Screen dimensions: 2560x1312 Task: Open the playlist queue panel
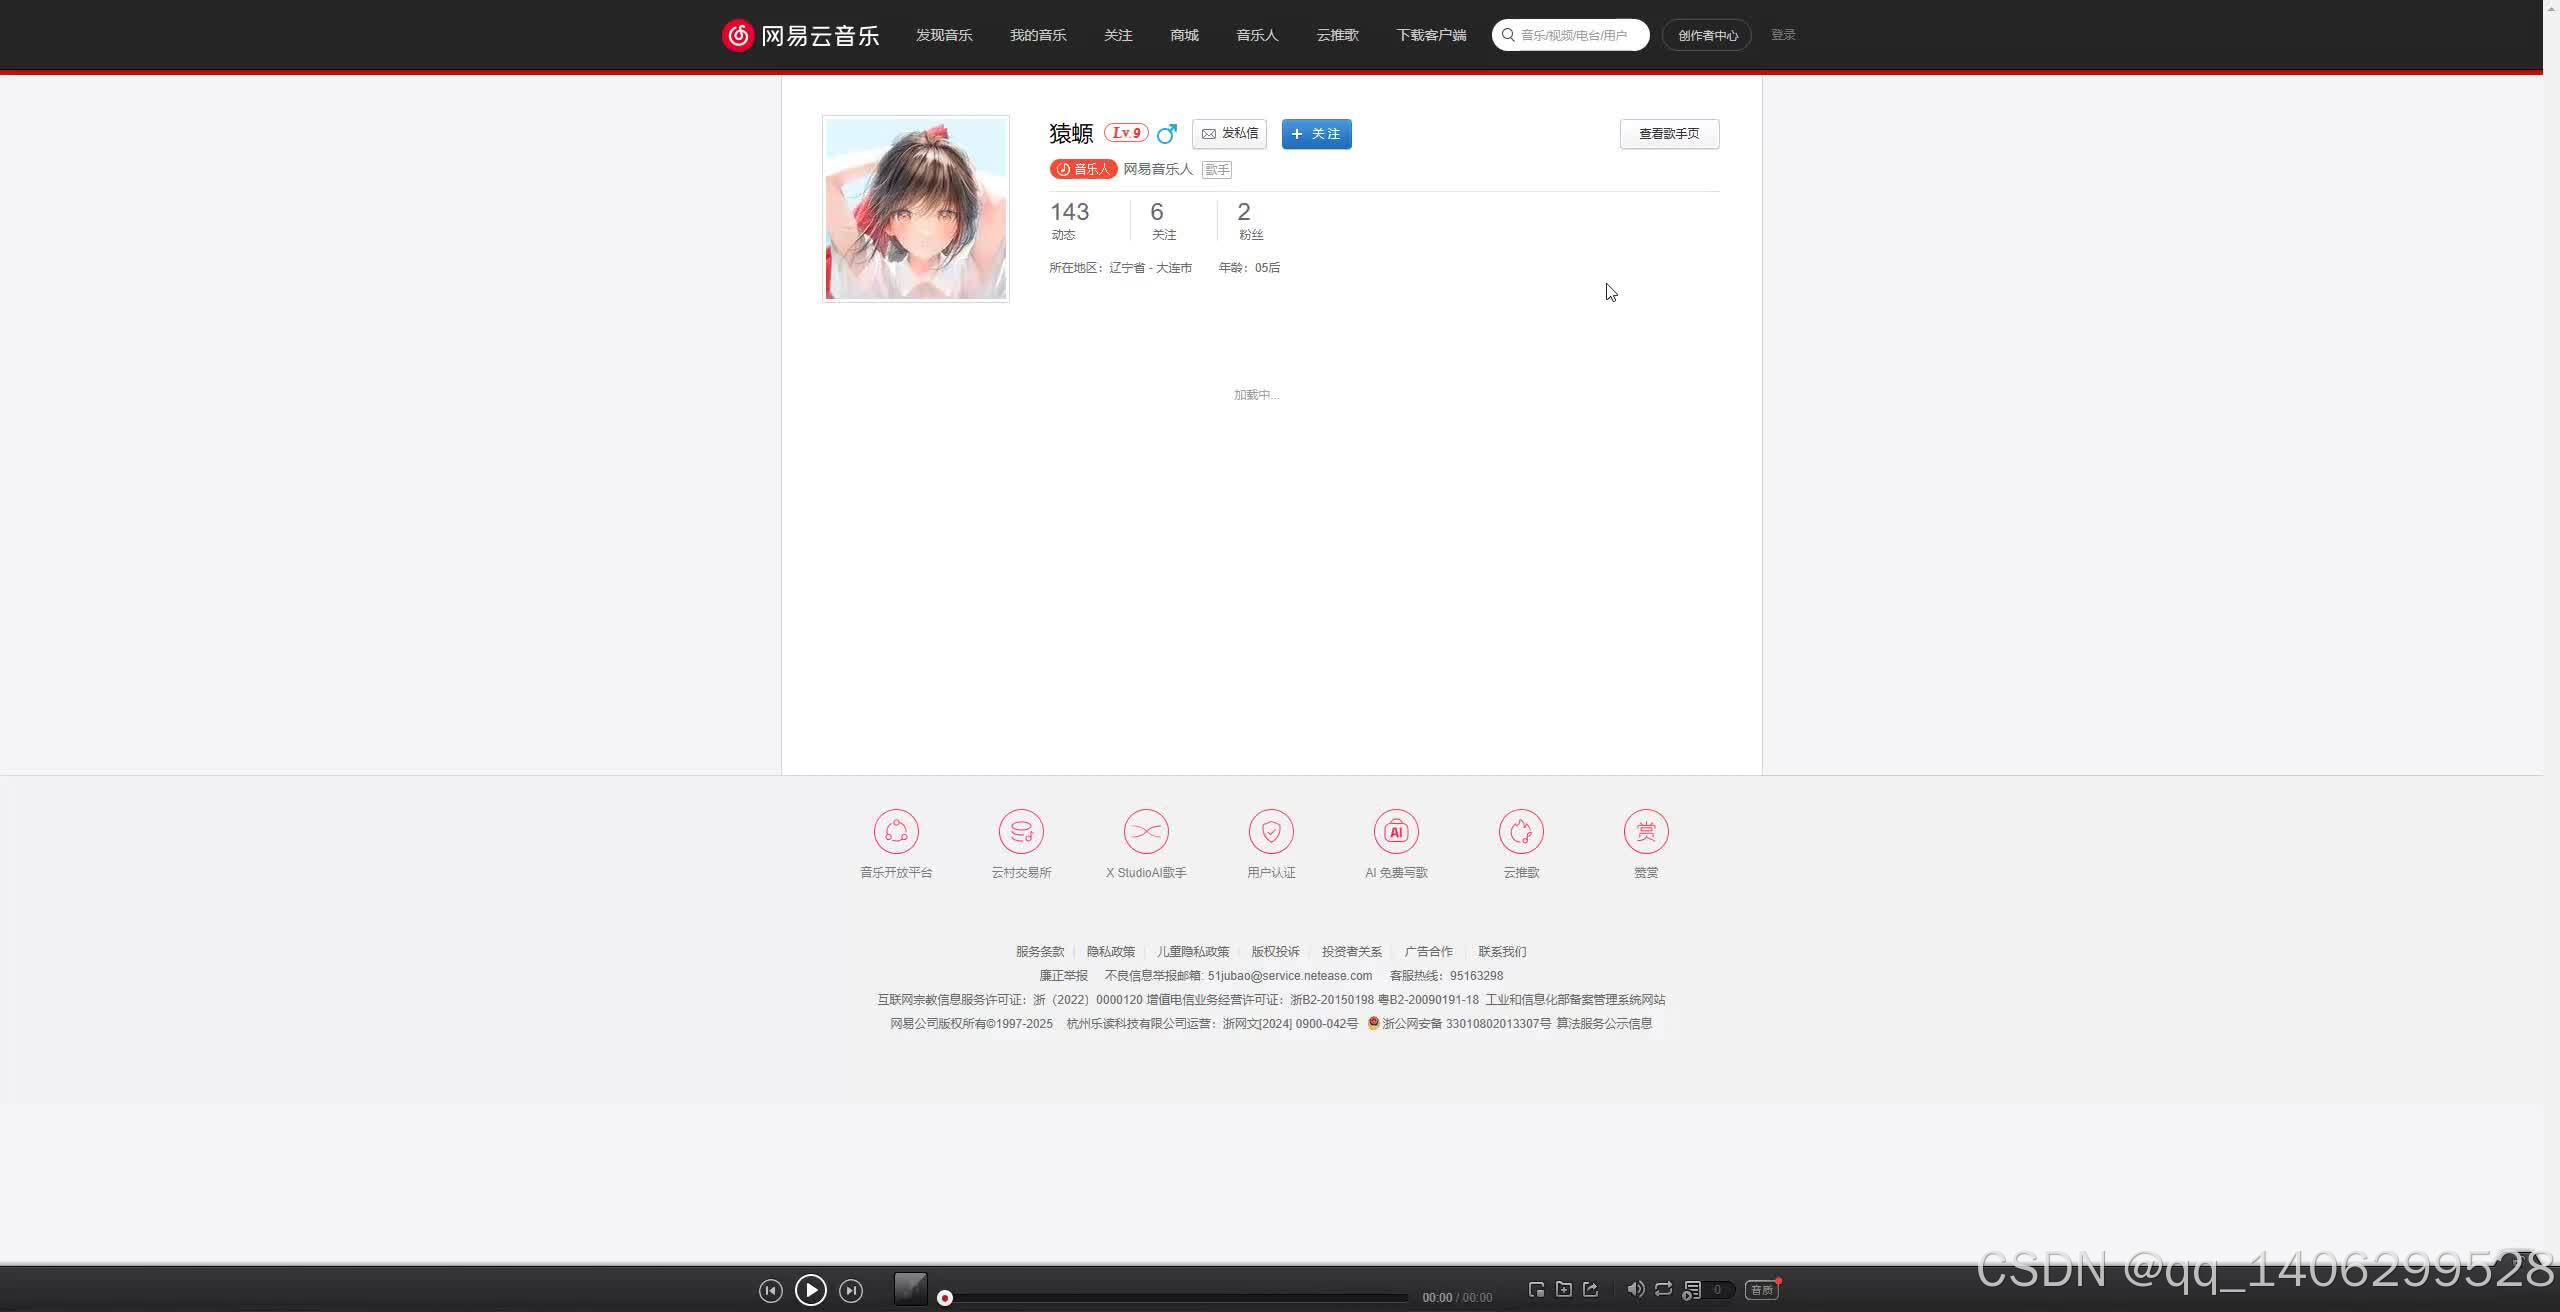tap(1692, 1291)
